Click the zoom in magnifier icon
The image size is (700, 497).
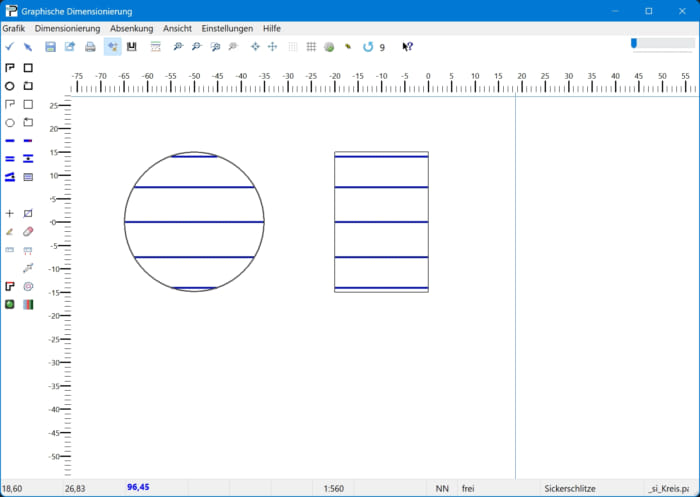click(x=178, y=47)
